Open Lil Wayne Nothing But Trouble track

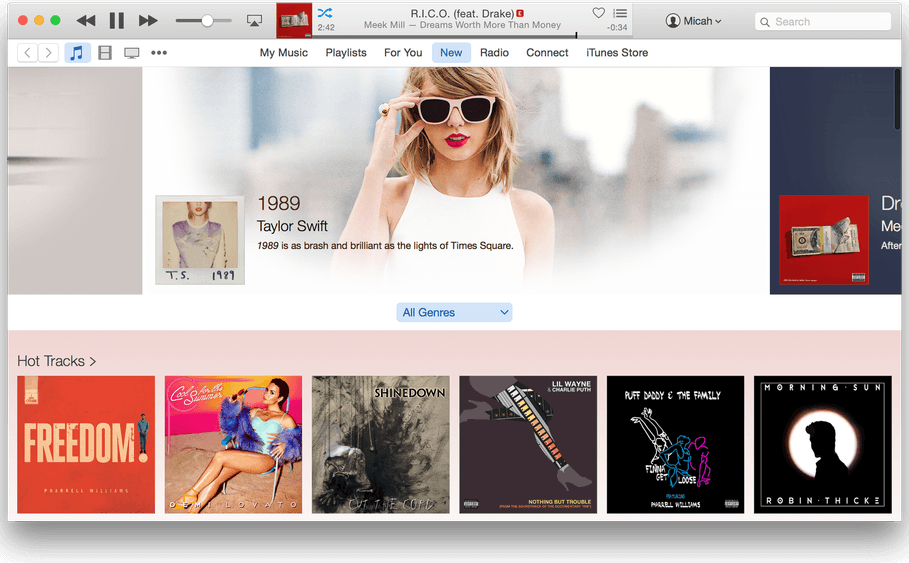[528, 445]
